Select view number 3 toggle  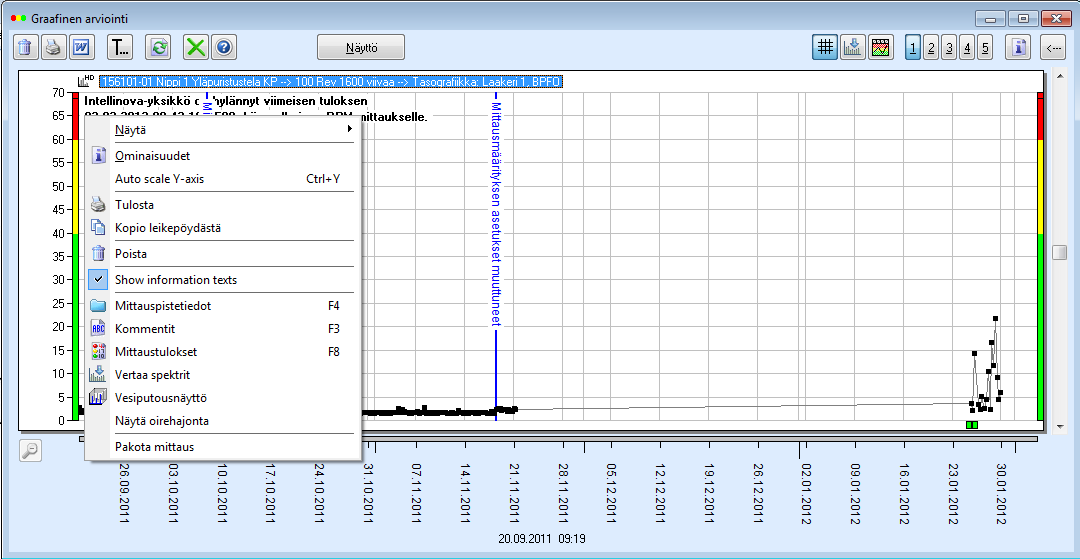(x=949, y=48)
